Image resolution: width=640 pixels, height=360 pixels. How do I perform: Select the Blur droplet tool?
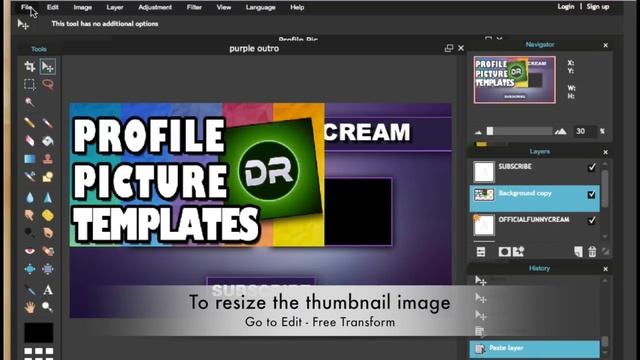point(29,198)
